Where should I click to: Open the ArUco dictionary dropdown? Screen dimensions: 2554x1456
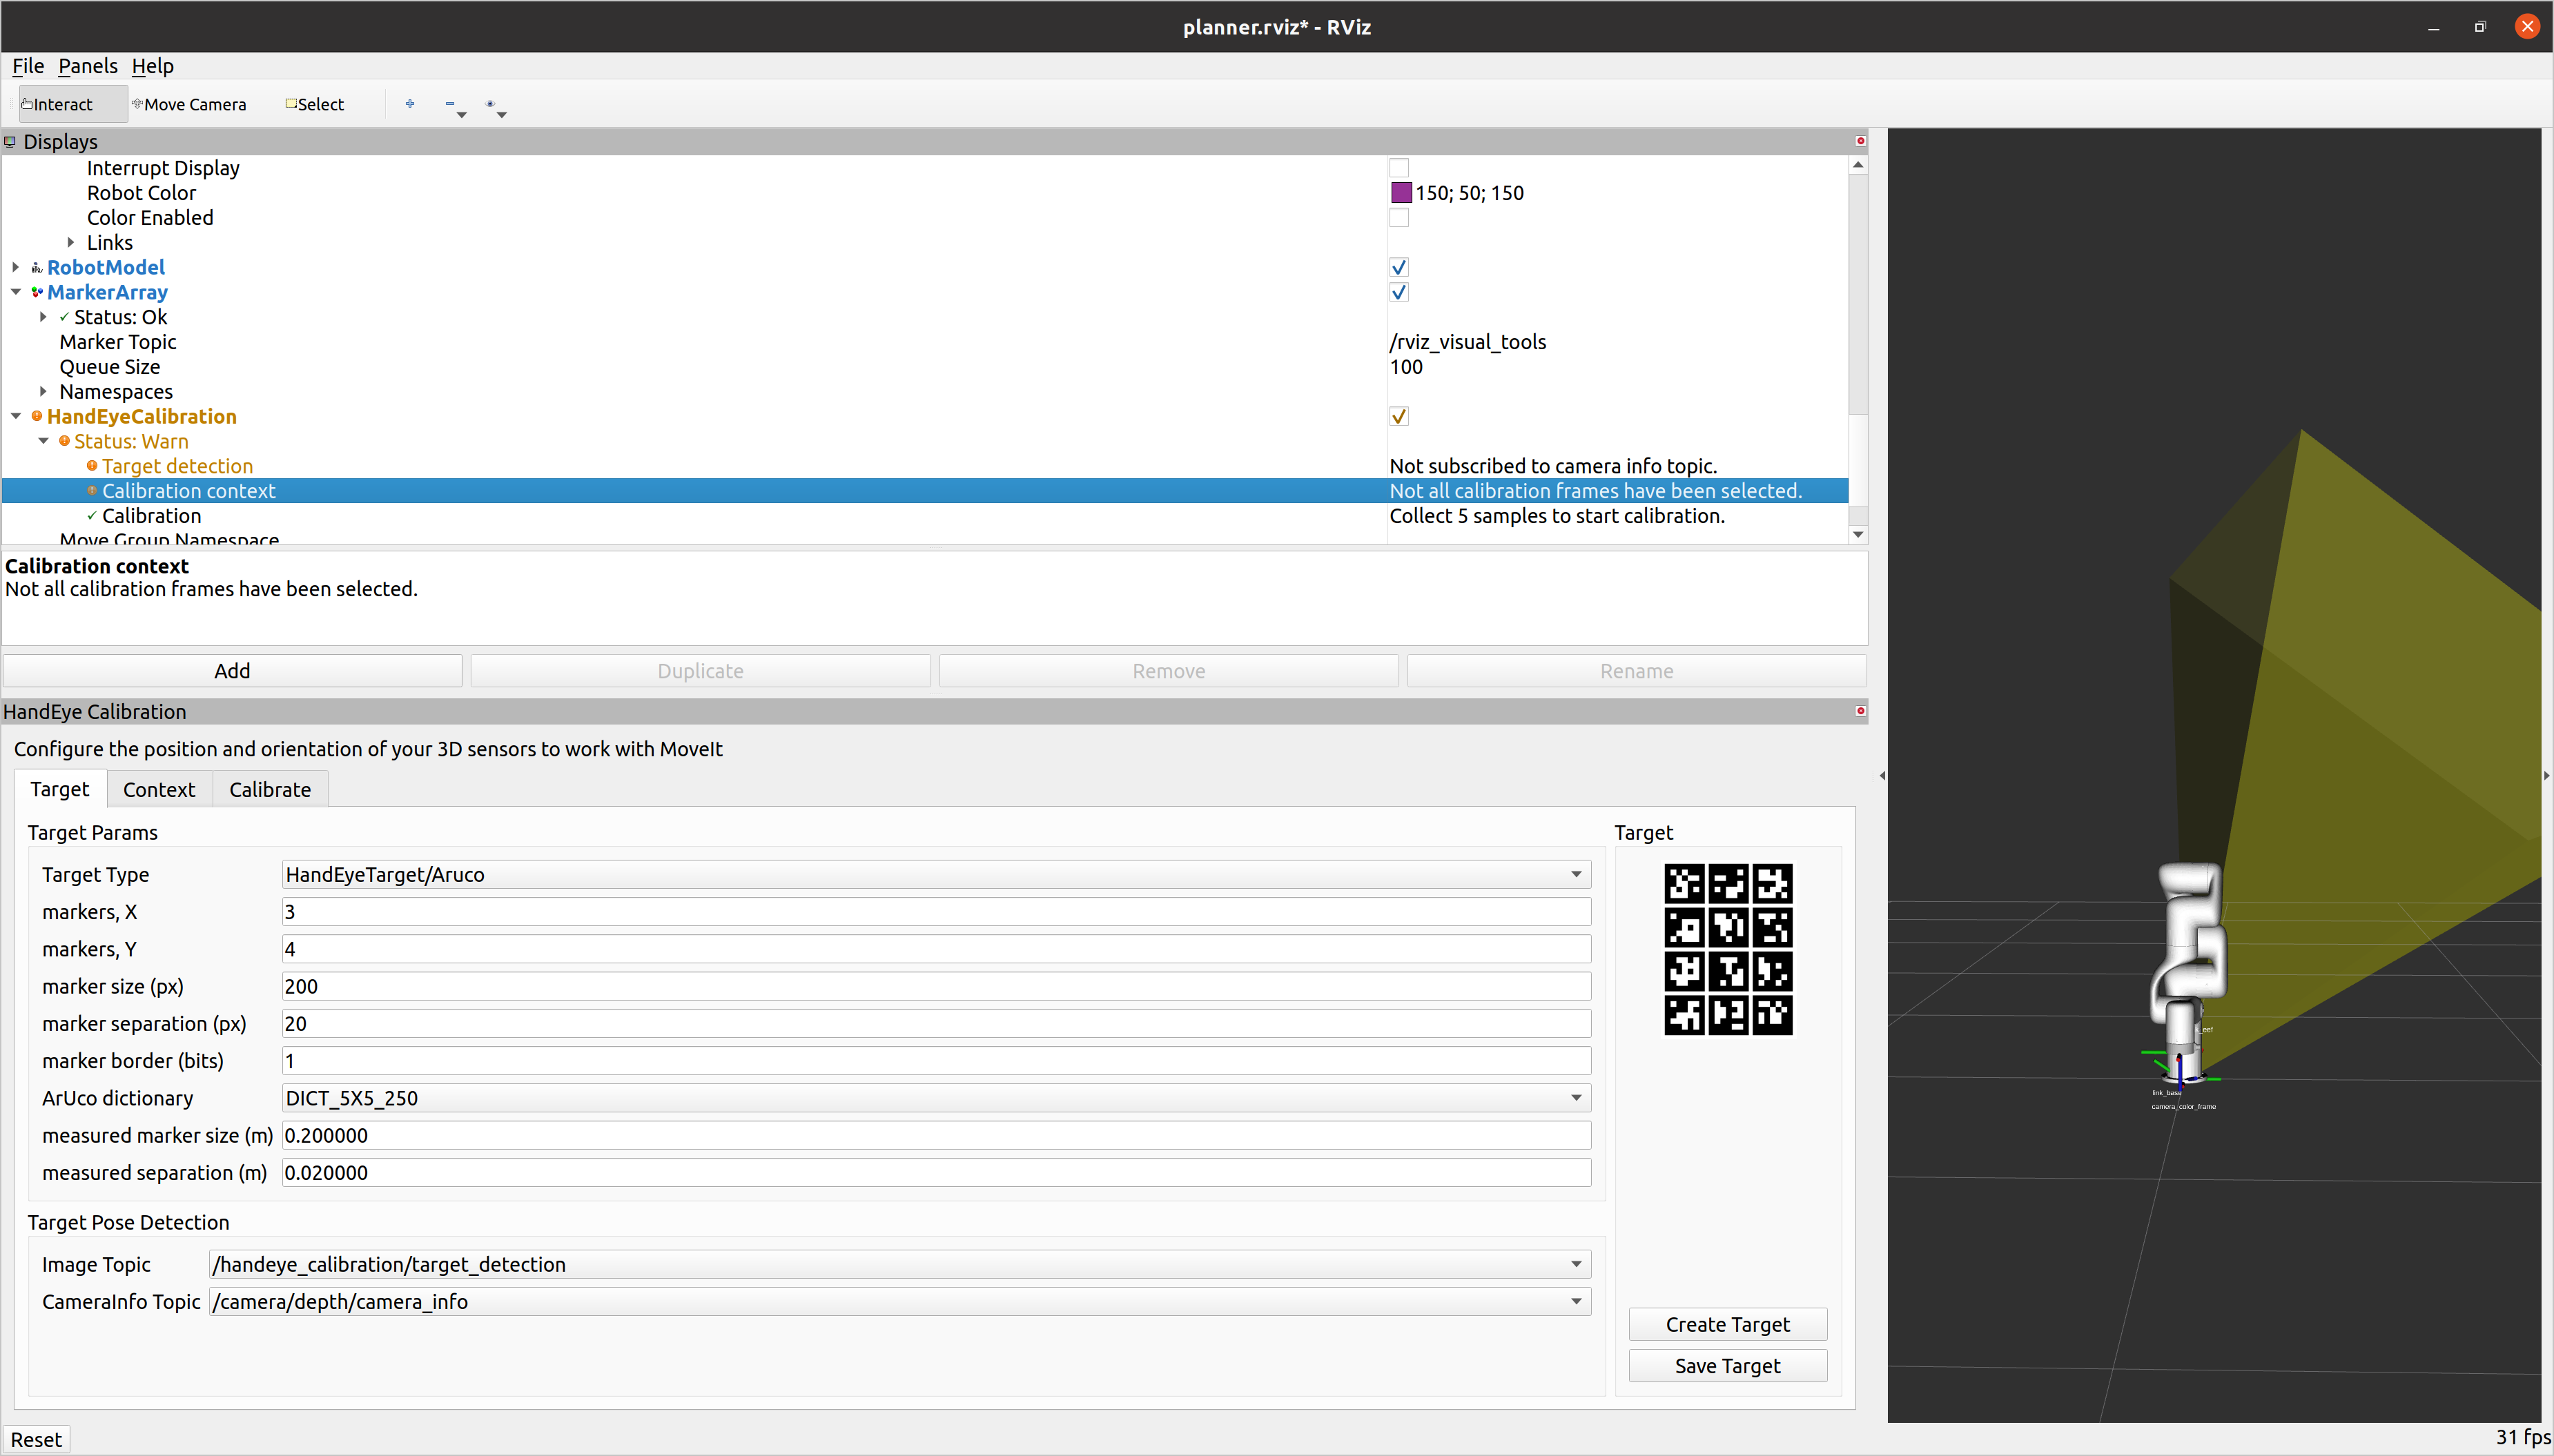coord(935,1098)
